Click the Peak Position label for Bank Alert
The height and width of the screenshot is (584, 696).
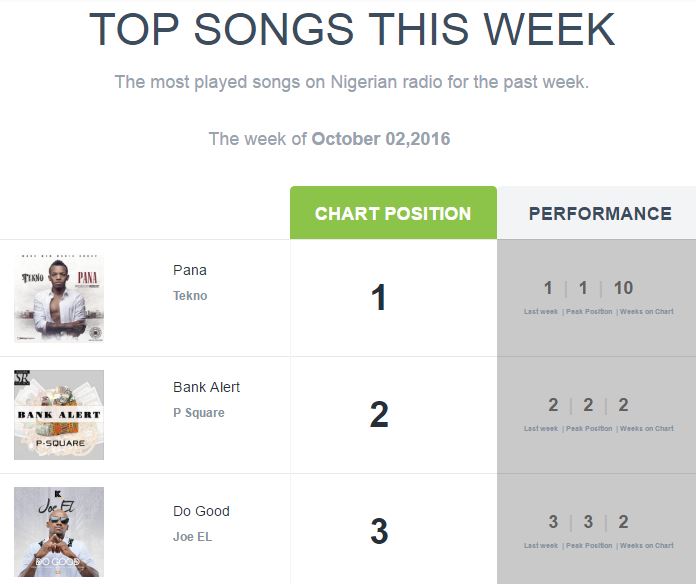tap(589, 428)
